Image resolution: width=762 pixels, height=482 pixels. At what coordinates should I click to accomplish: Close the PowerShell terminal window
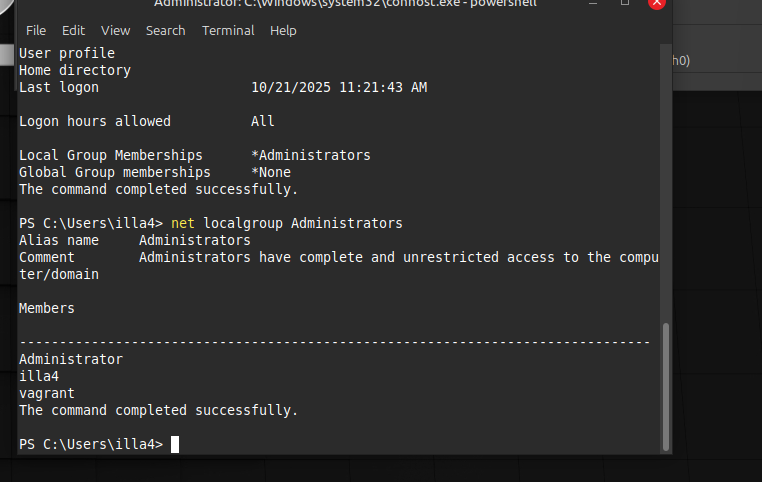tap(656, 3)
